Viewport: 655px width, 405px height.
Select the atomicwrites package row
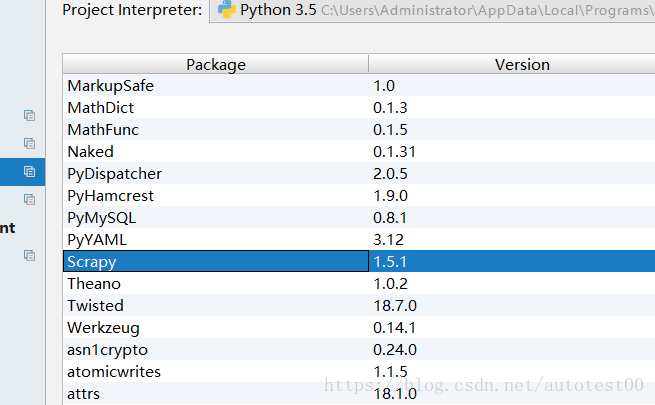click(x=359, y=372)
